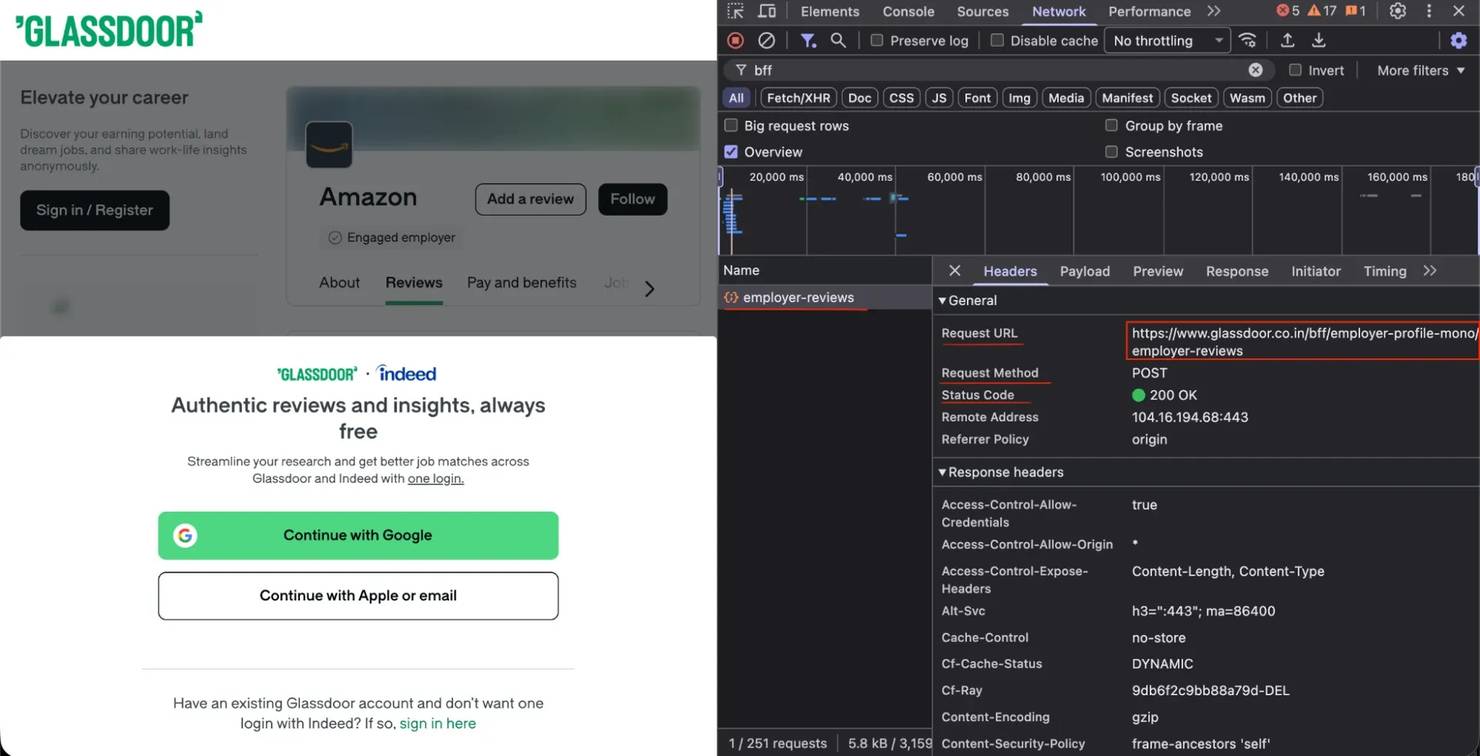1480x756 pixels.
Task: Click the inspect element picker icon
Action: (736, 11)
